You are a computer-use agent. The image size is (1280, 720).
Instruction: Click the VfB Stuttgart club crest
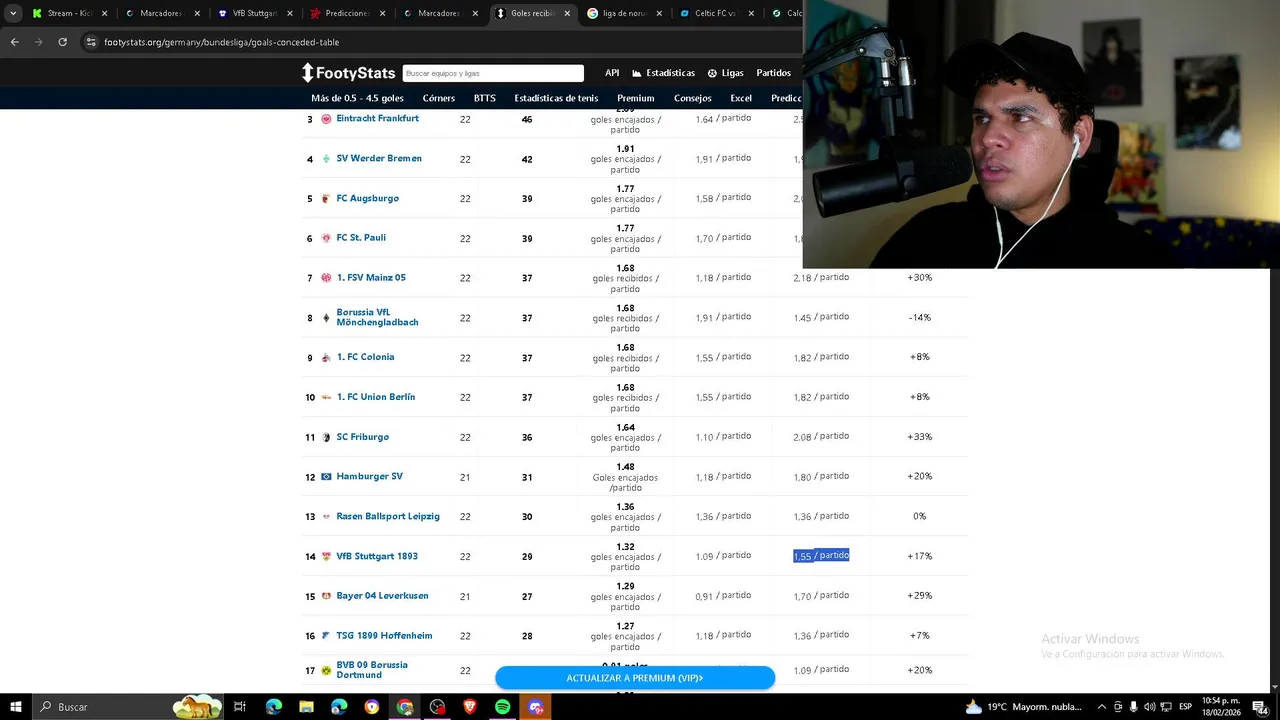[x=326, y=556]
